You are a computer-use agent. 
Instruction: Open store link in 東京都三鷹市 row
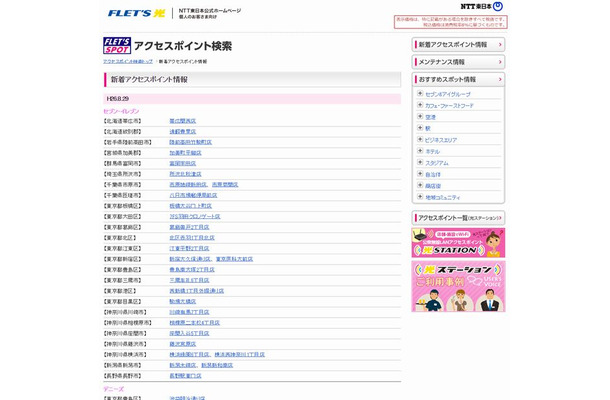point(189,280)
